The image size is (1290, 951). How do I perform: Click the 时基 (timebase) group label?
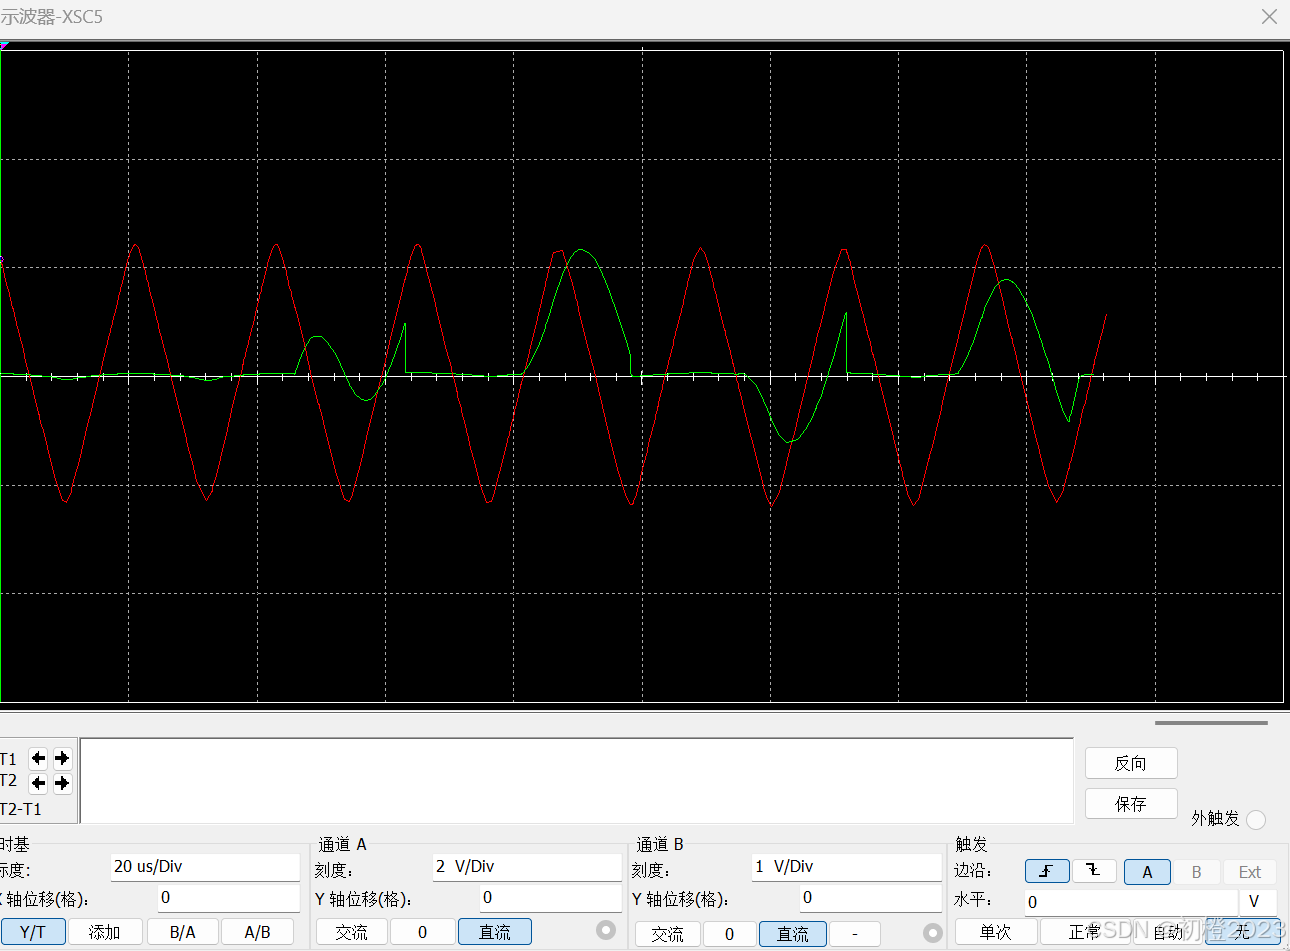(x=15, y=844)
